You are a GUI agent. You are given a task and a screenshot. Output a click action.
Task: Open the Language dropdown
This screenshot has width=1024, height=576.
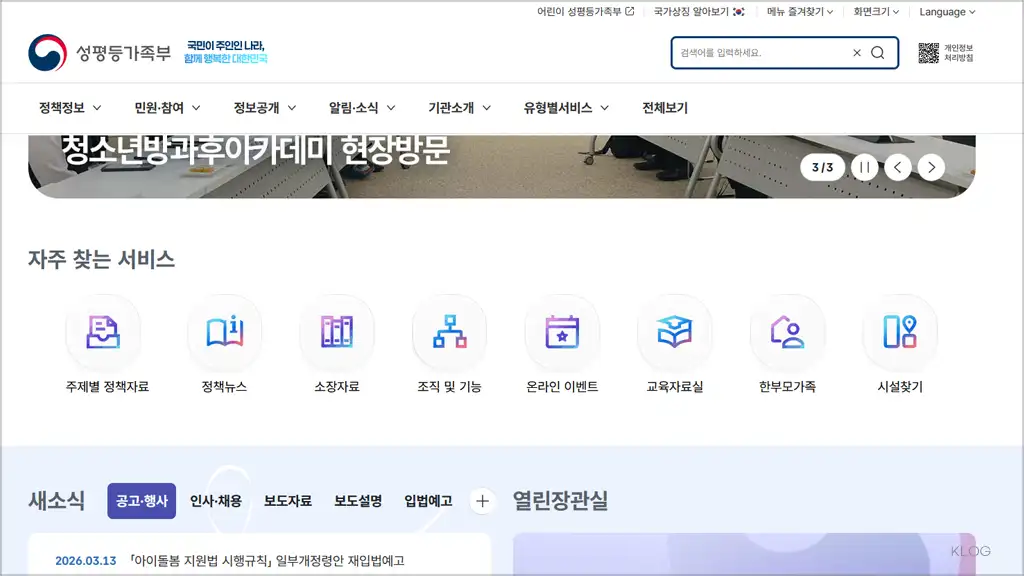[x=945, y=12]
